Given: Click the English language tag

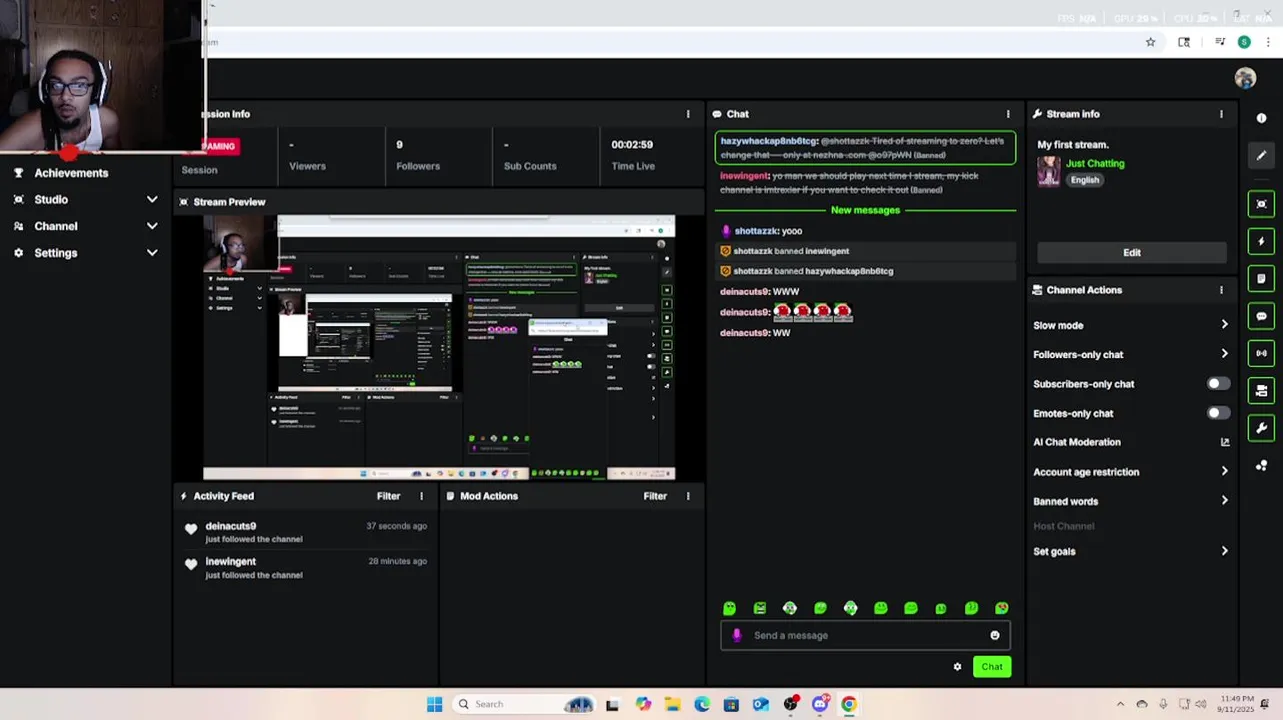Looking at the screenshot, I should pyautogui.click(x=1084, y=180).
